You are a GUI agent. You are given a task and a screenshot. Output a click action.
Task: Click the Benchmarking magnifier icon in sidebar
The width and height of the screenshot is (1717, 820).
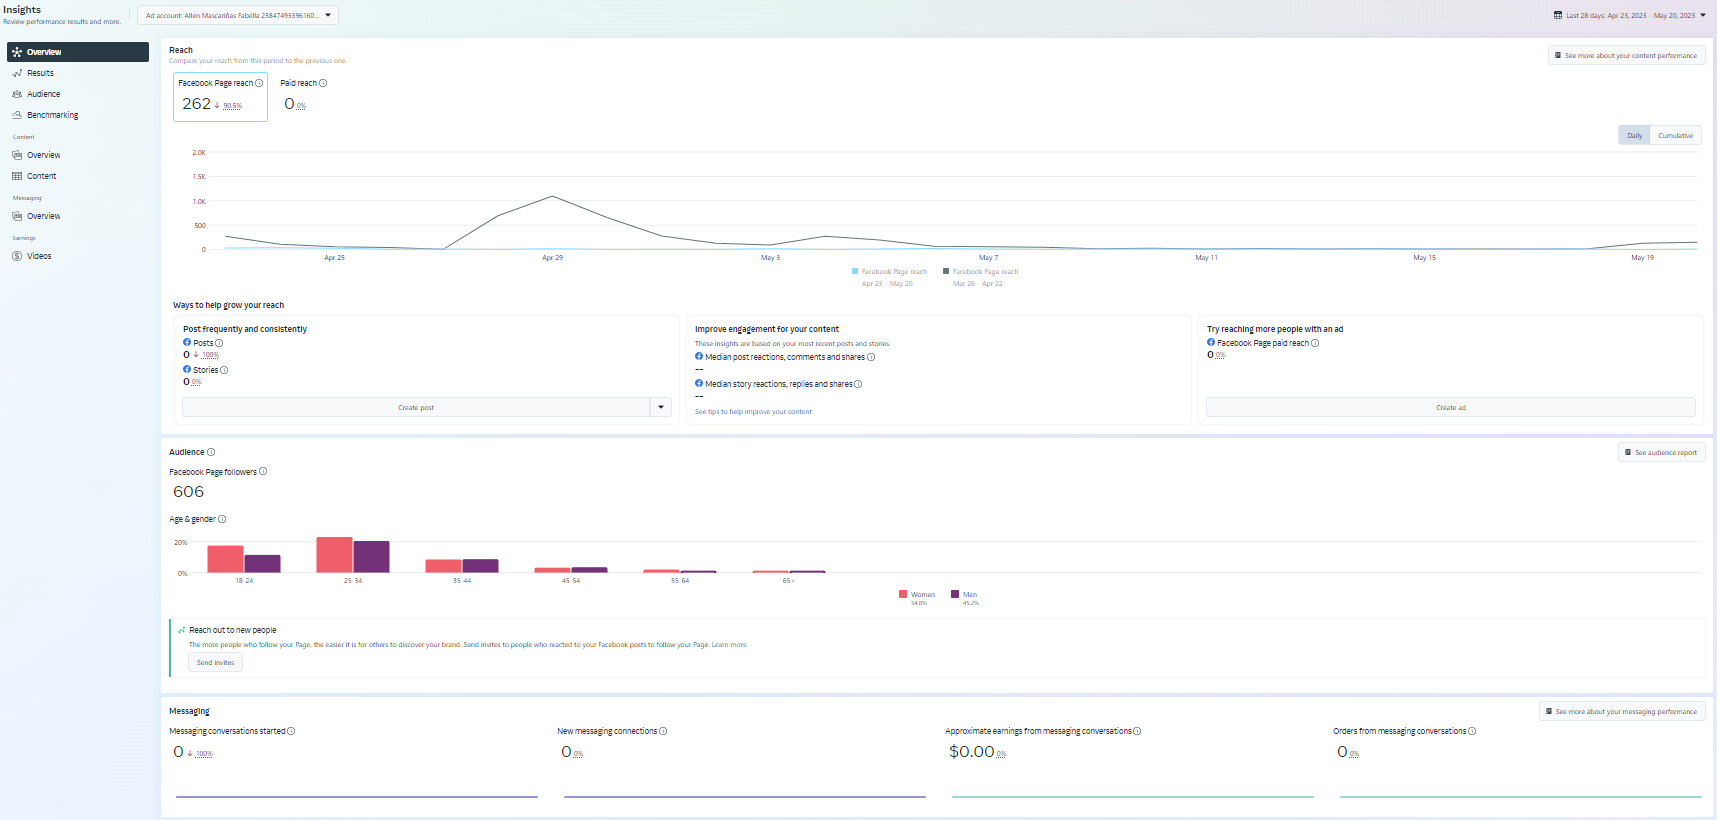coord(17,115)
